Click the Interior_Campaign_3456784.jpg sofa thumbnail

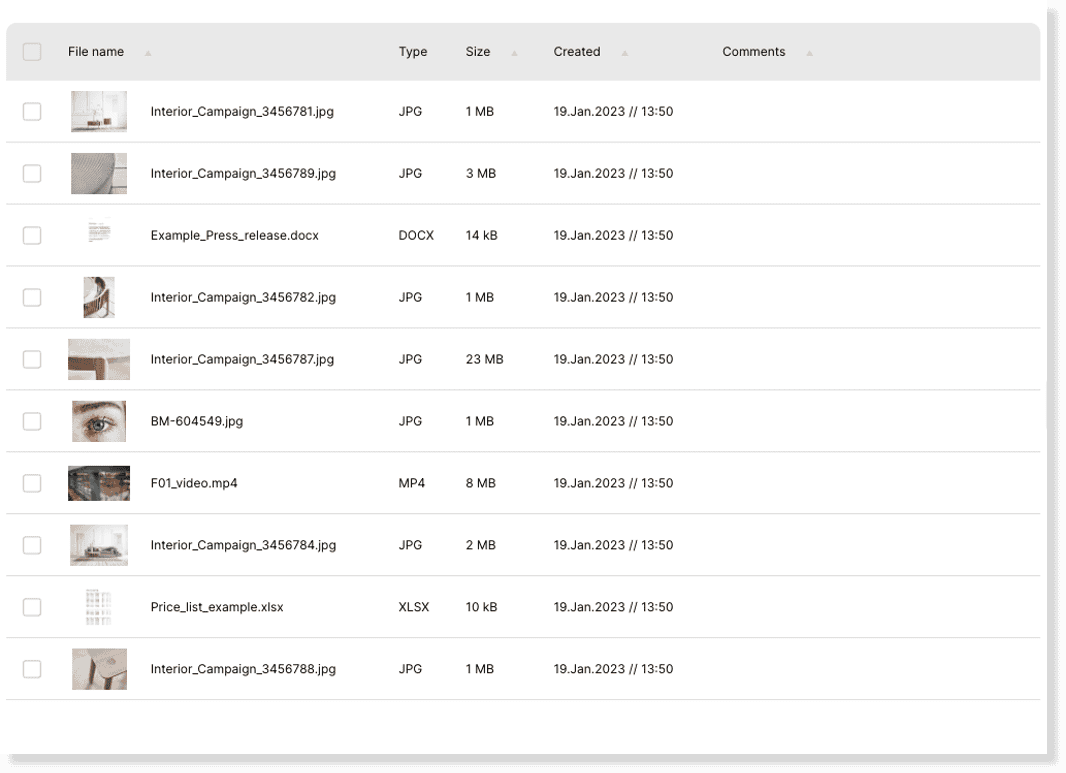[x=99, y=544]
